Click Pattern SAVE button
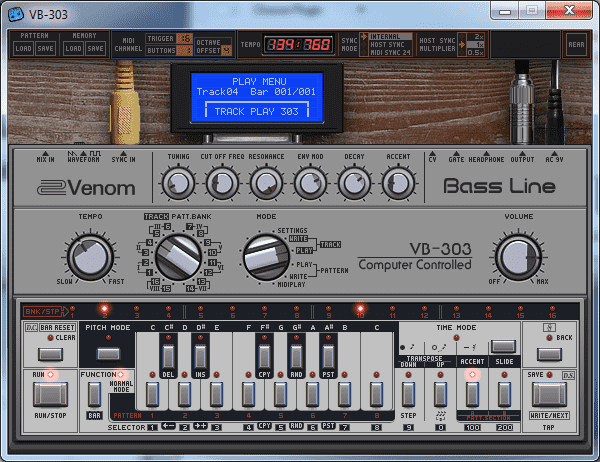Screen dimensions: 600x462 pos(46,48)
